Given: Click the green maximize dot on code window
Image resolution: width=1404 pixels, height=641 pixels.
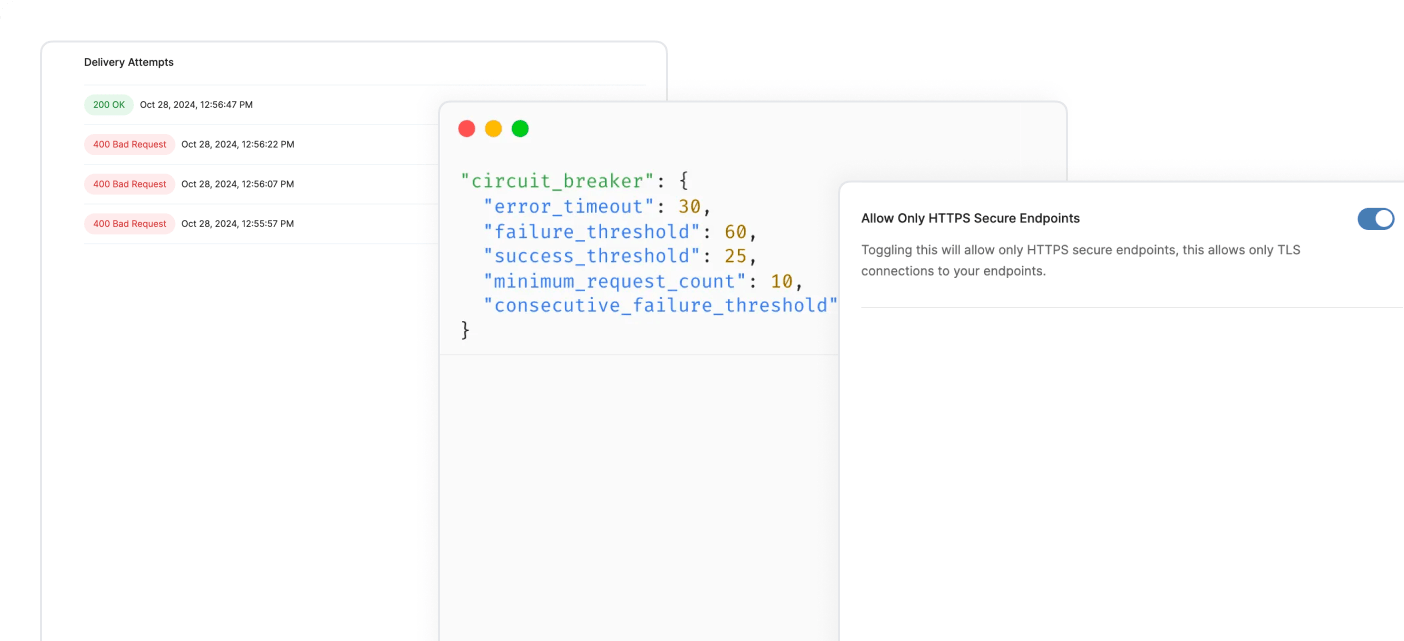Looking at the screenshot, I should [520, 128].
